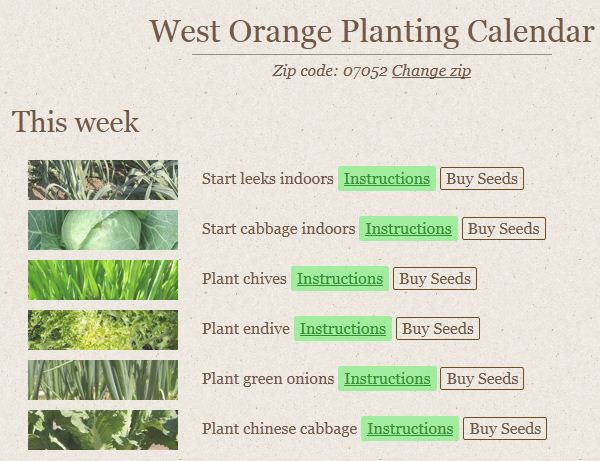Select the endive photo thumbnail
Viewport: 600px width, 461px height.
(103, 330)
